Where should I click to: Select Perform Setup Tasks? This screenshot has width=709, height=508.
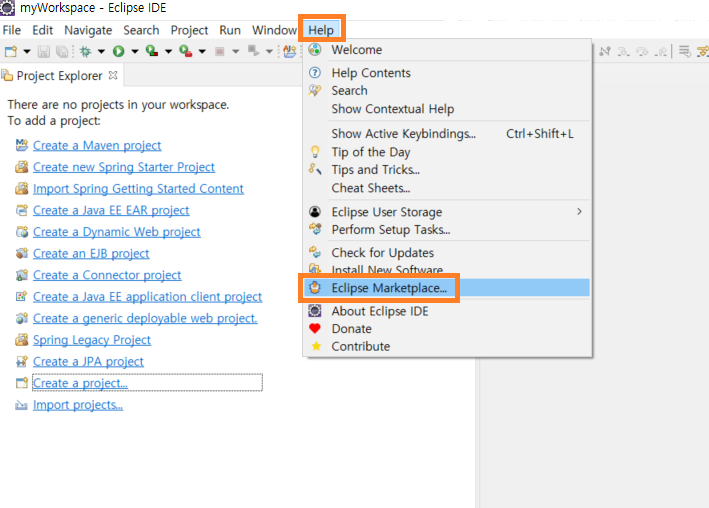coord(447,230)
